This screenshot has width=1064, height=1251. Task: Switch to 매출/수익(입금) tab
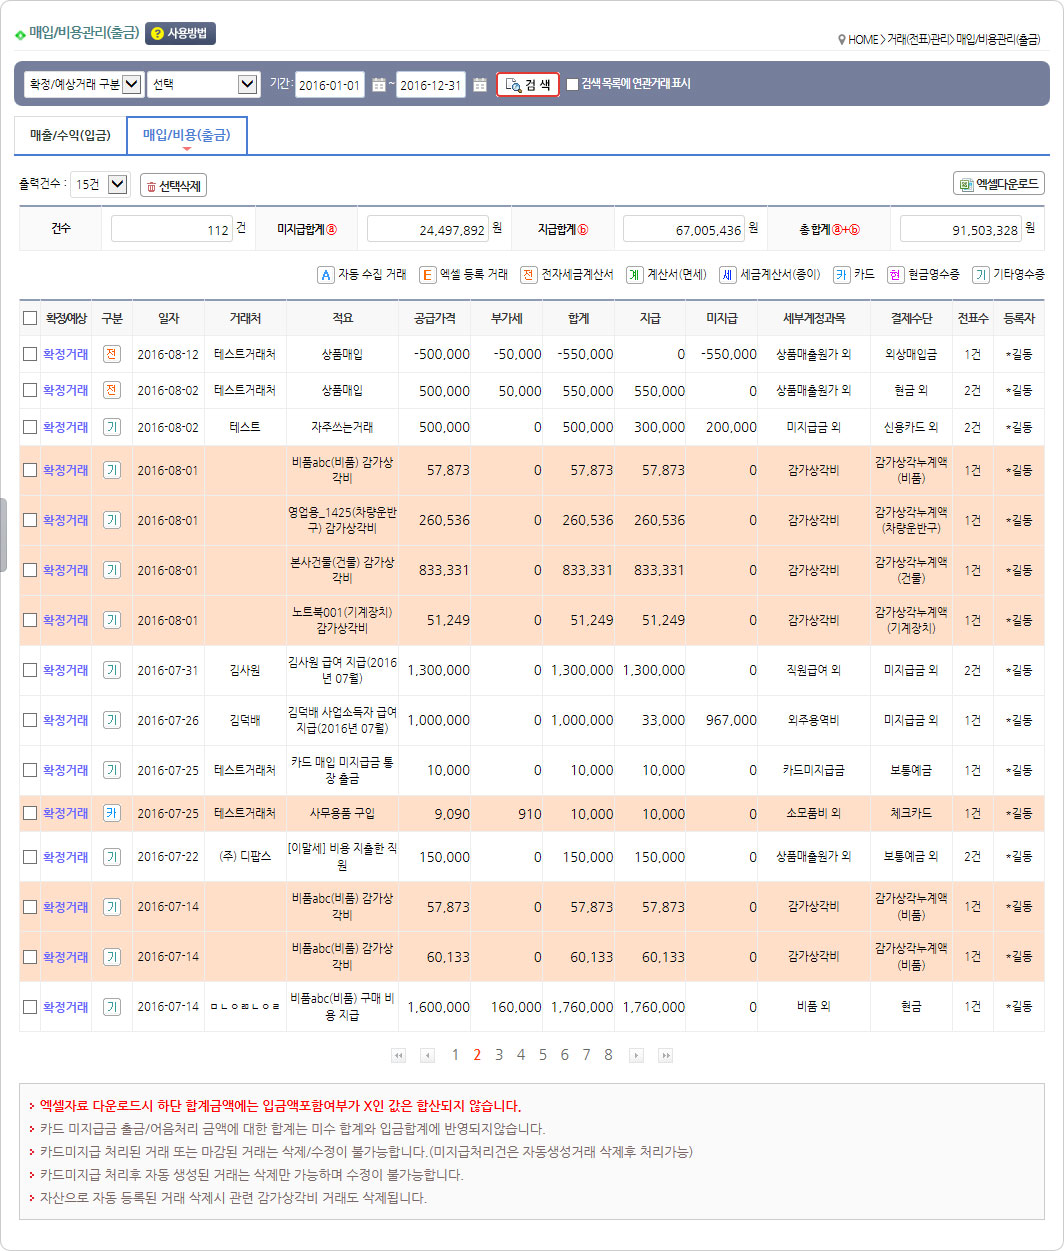click(70, 135)
